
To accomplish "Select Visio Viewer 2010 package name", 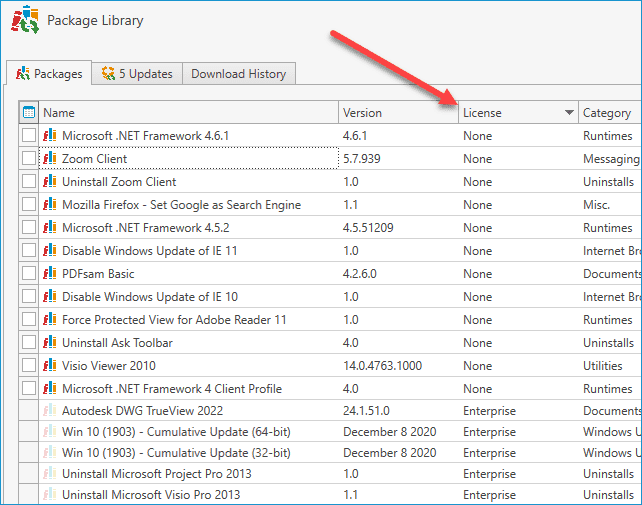I will pyautogui.click(x=109, y=365).
